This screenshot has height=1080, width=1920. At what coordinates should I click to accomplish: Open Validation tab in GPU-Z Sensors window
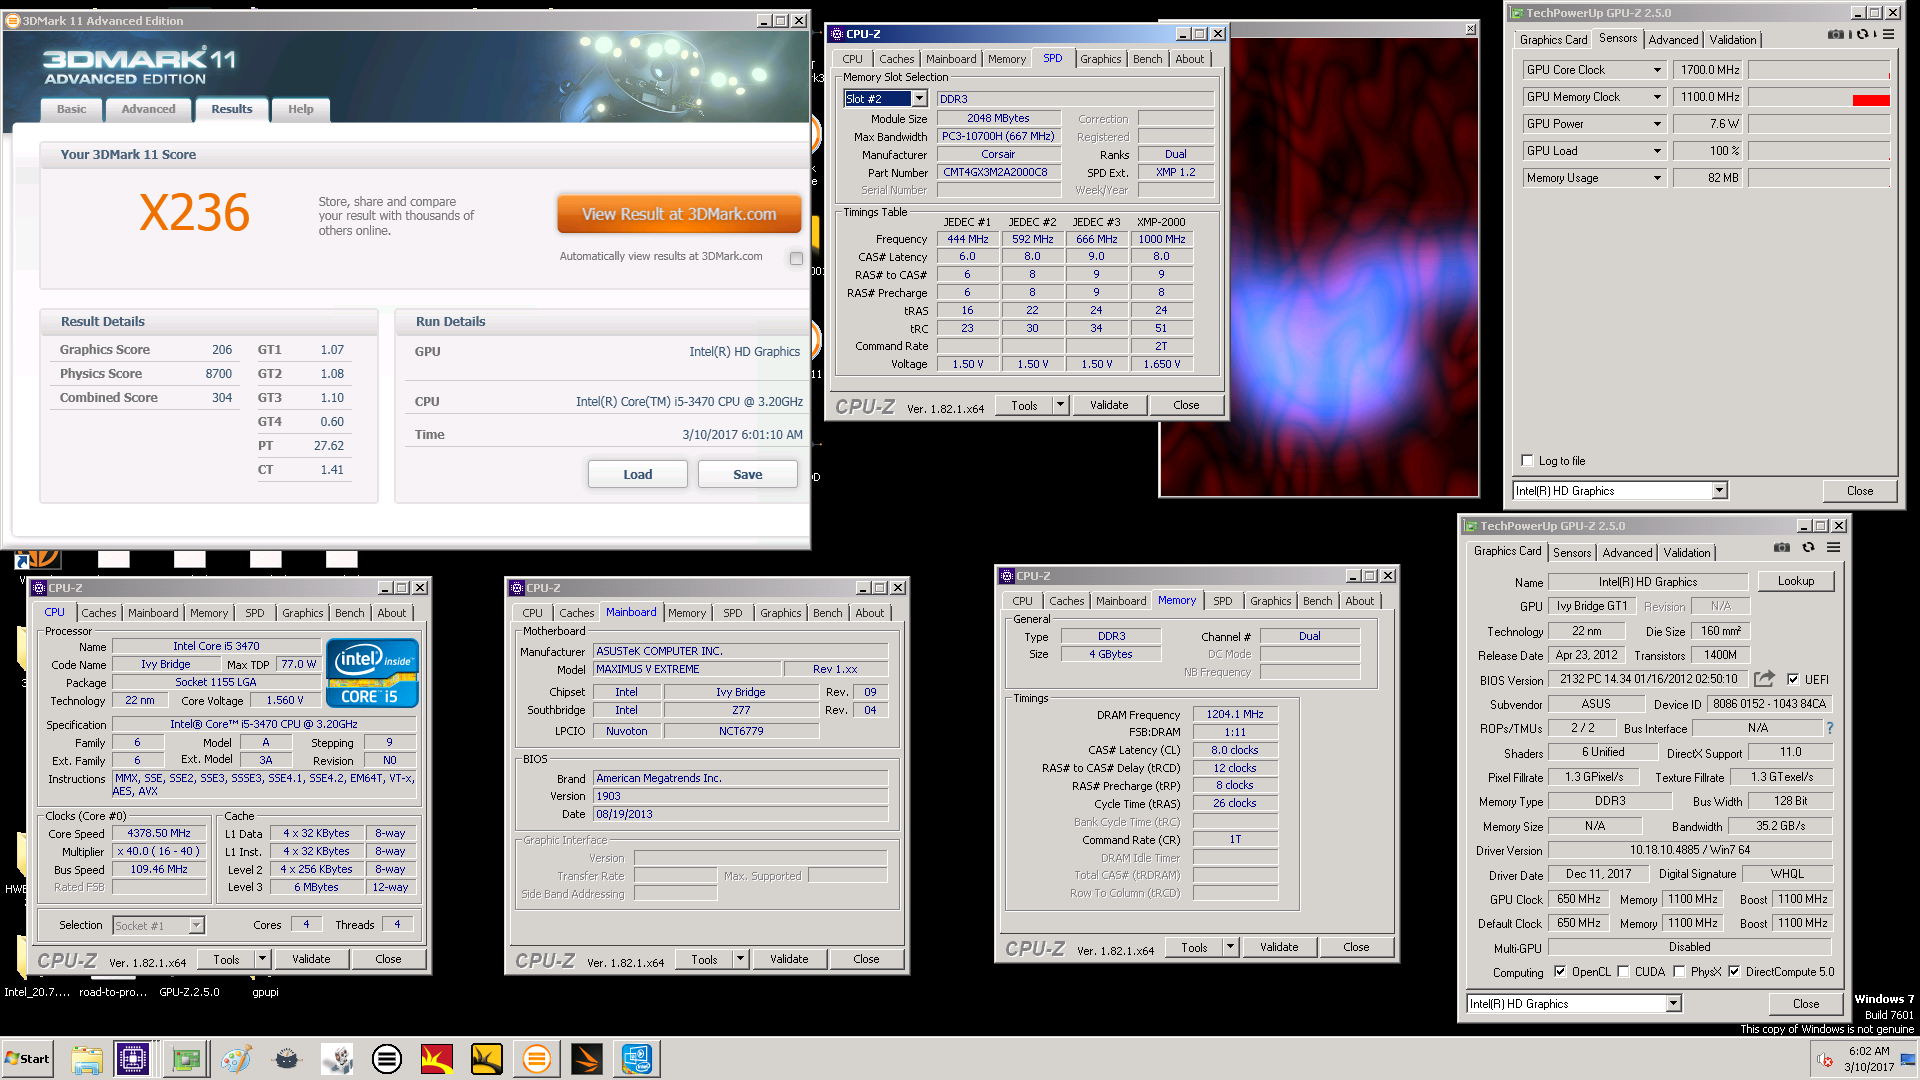pos(1732,39)
